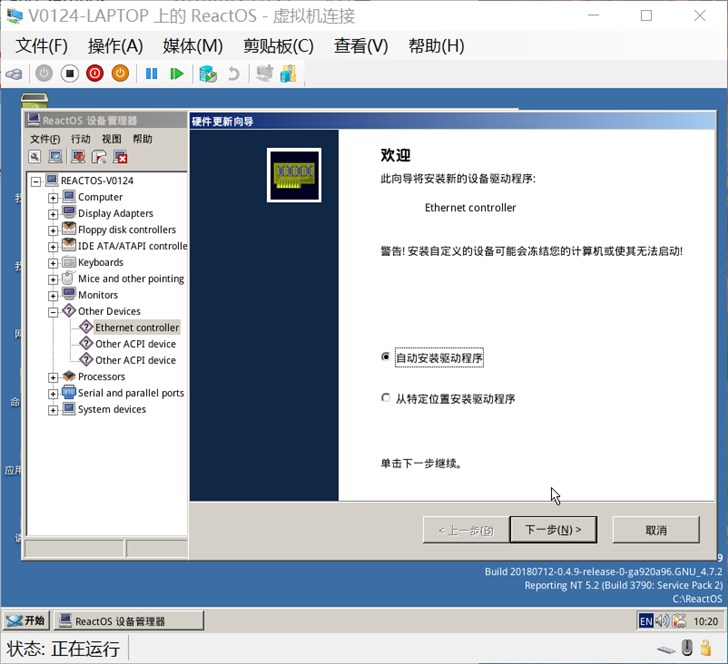Click the mouse status icon in status bar
The width and height of the screenshot is (728, 664).
pos(687,648)
